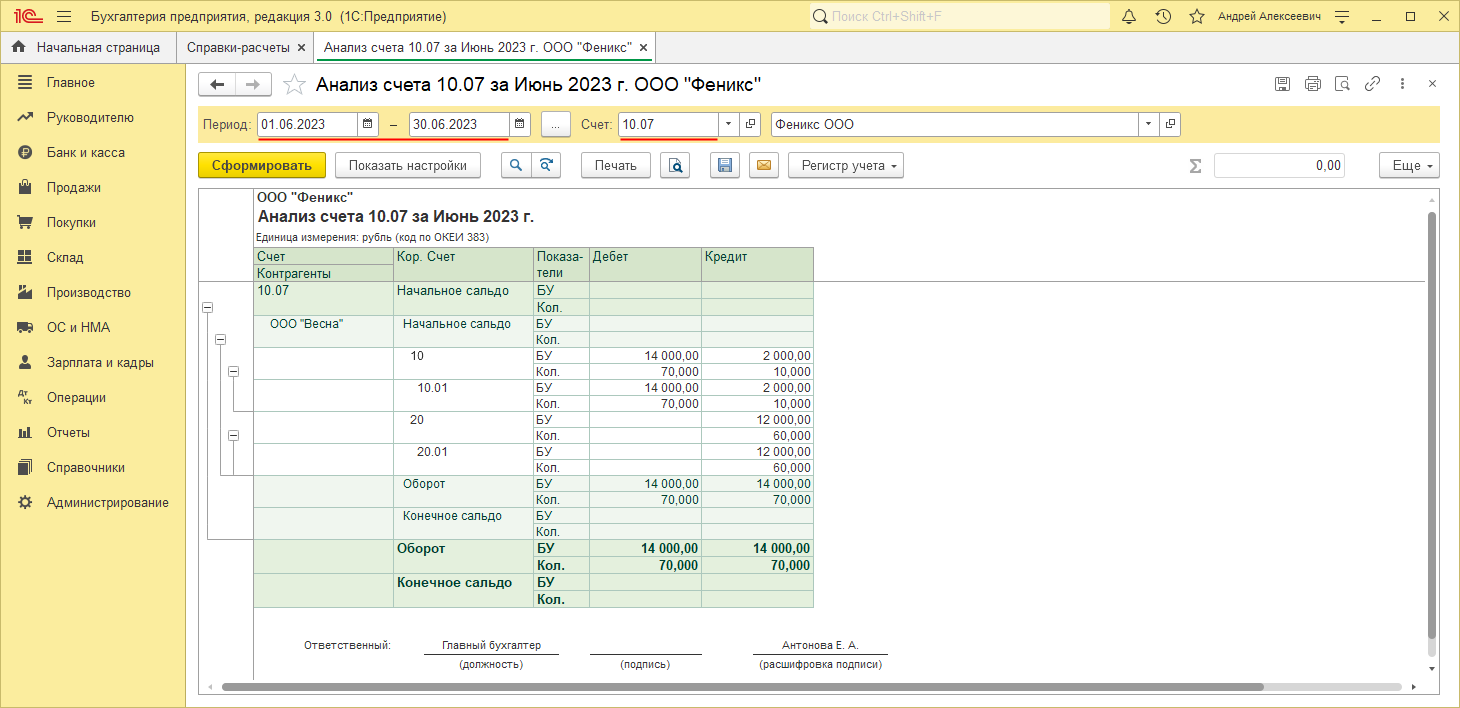Screen dimensions: 1460x708
Task: Open the Банк и касса section
Action: pyautogui.click(x=85, y=153)
